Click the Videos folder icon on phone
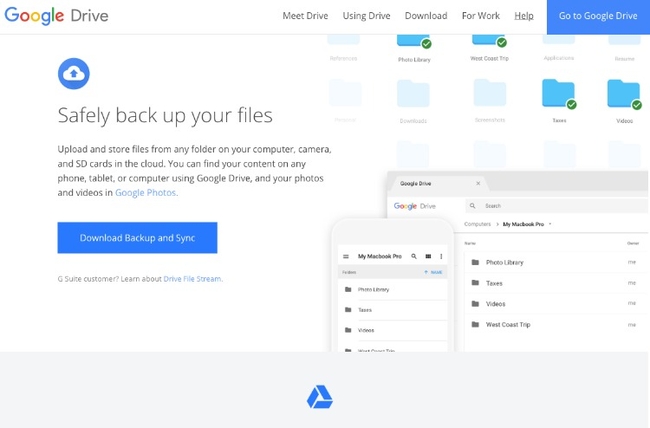The height and width of the screenshot is (428, 650). click(x=348, y=330)
